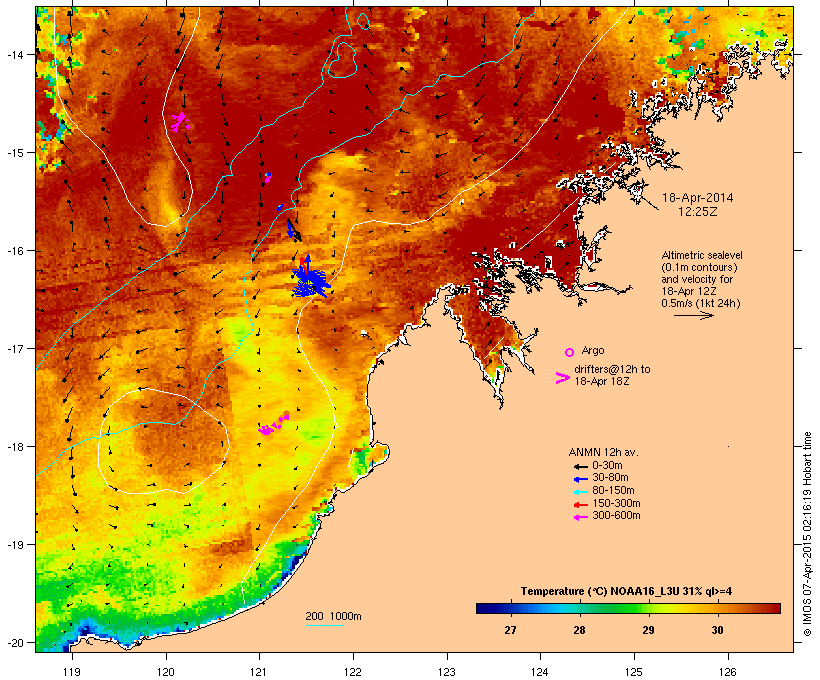Click the red 150-300m arrow legend symbol

[x=580, y=505]
